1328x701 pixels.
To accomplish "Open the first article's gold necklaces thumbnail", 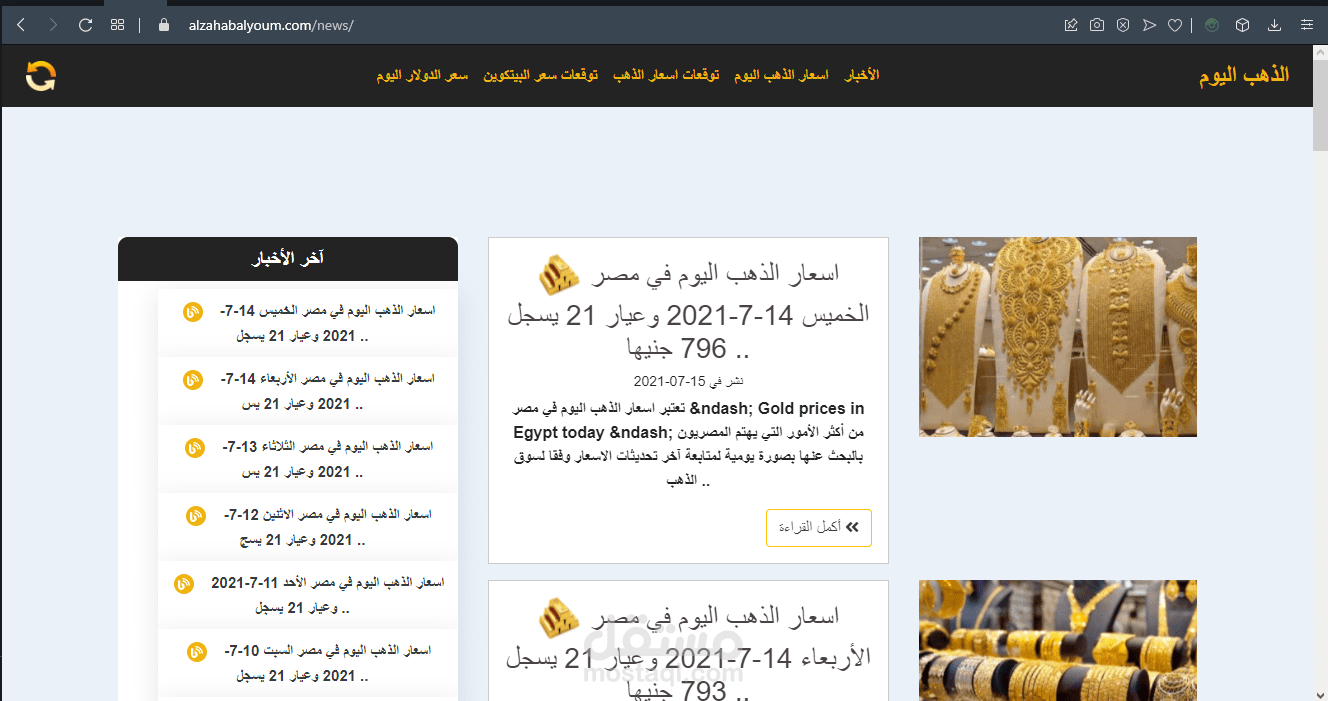I will point(1058,337).
